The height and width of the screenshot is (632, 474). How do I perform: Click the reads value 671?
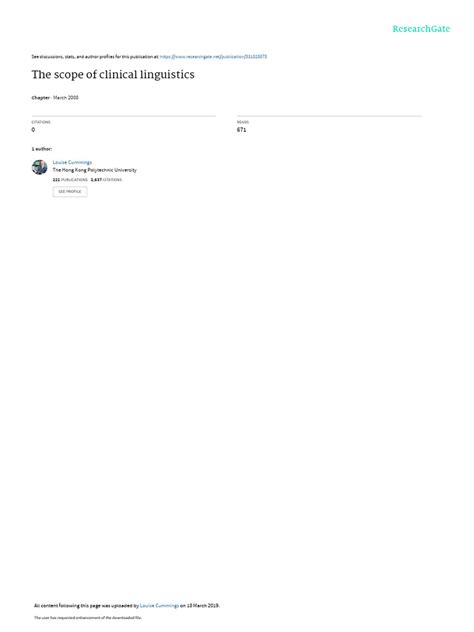241,130
